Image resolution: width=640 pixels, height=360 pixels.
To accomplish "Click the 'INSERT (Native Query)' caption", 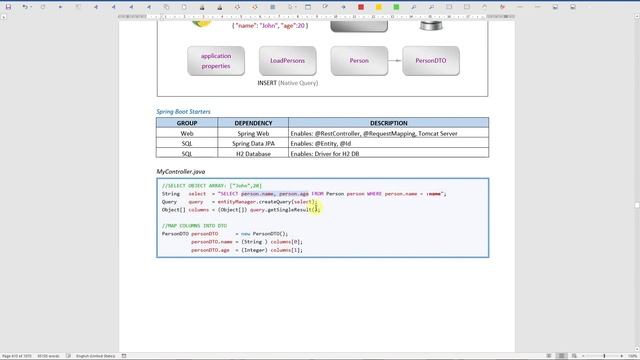I will coord(287,83).
